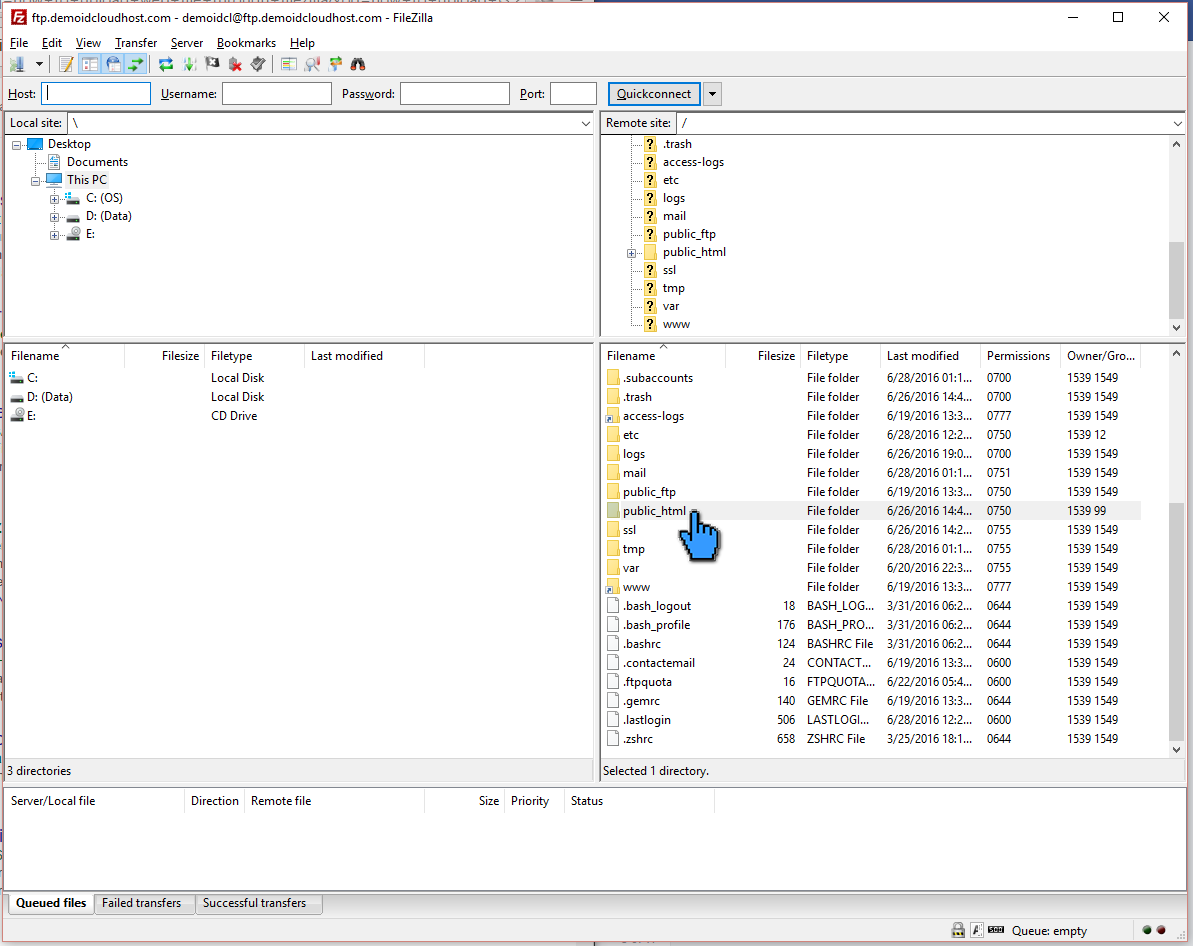
Task: Toggle the local directory tree view
Action: pos(90,64)
